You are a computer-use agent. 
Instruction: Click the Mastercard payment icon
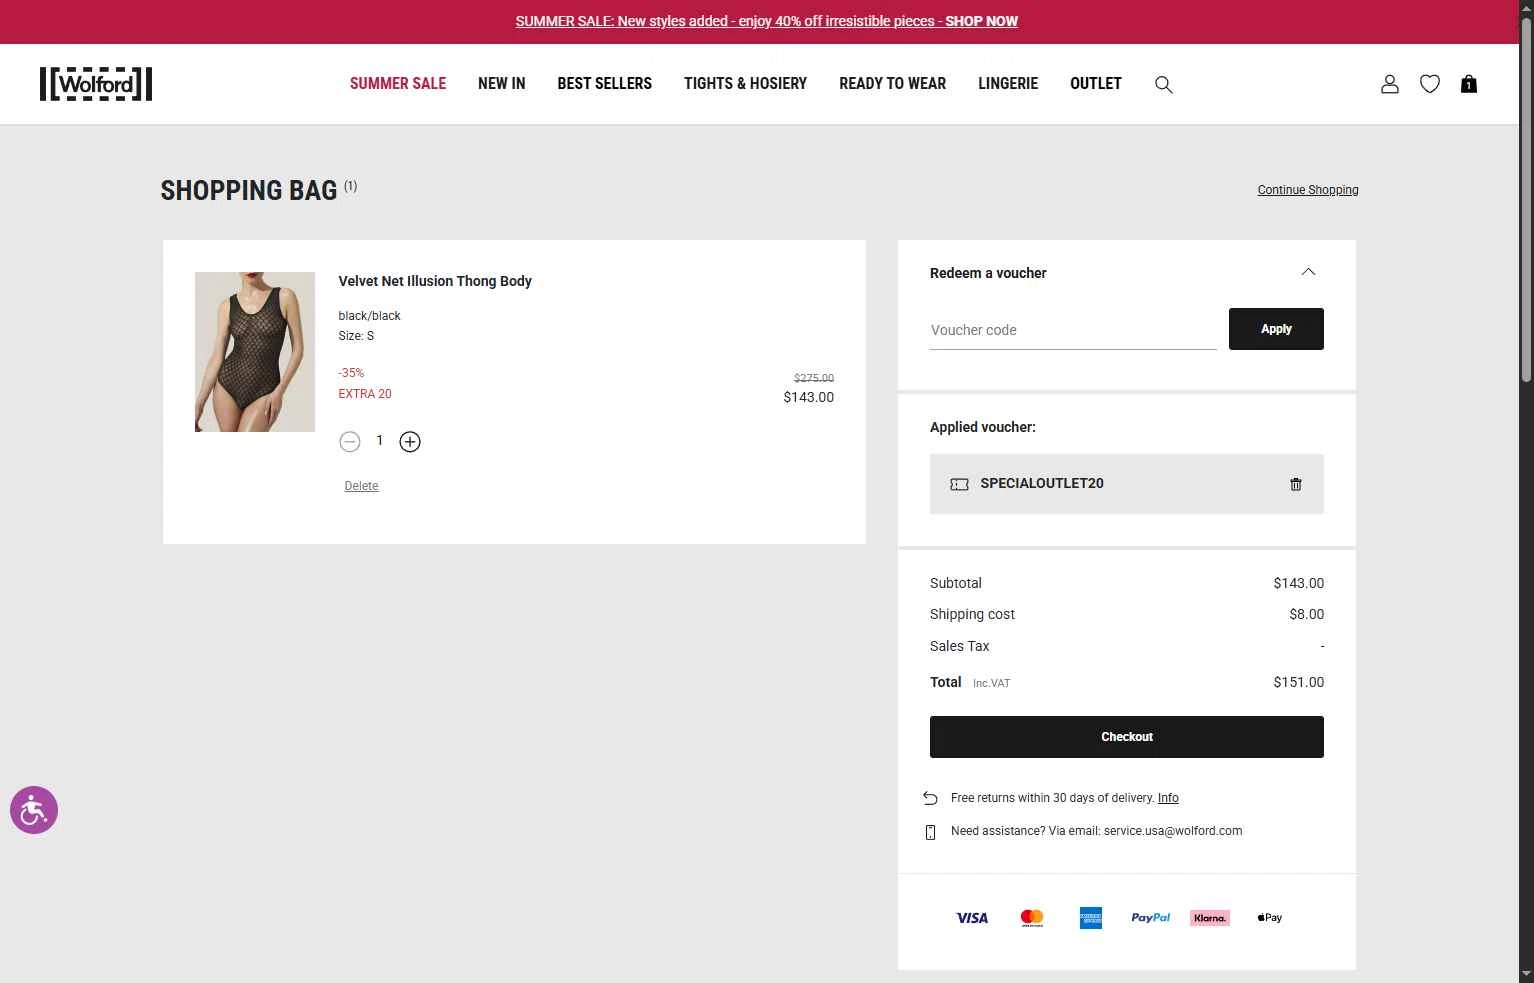1032,918
